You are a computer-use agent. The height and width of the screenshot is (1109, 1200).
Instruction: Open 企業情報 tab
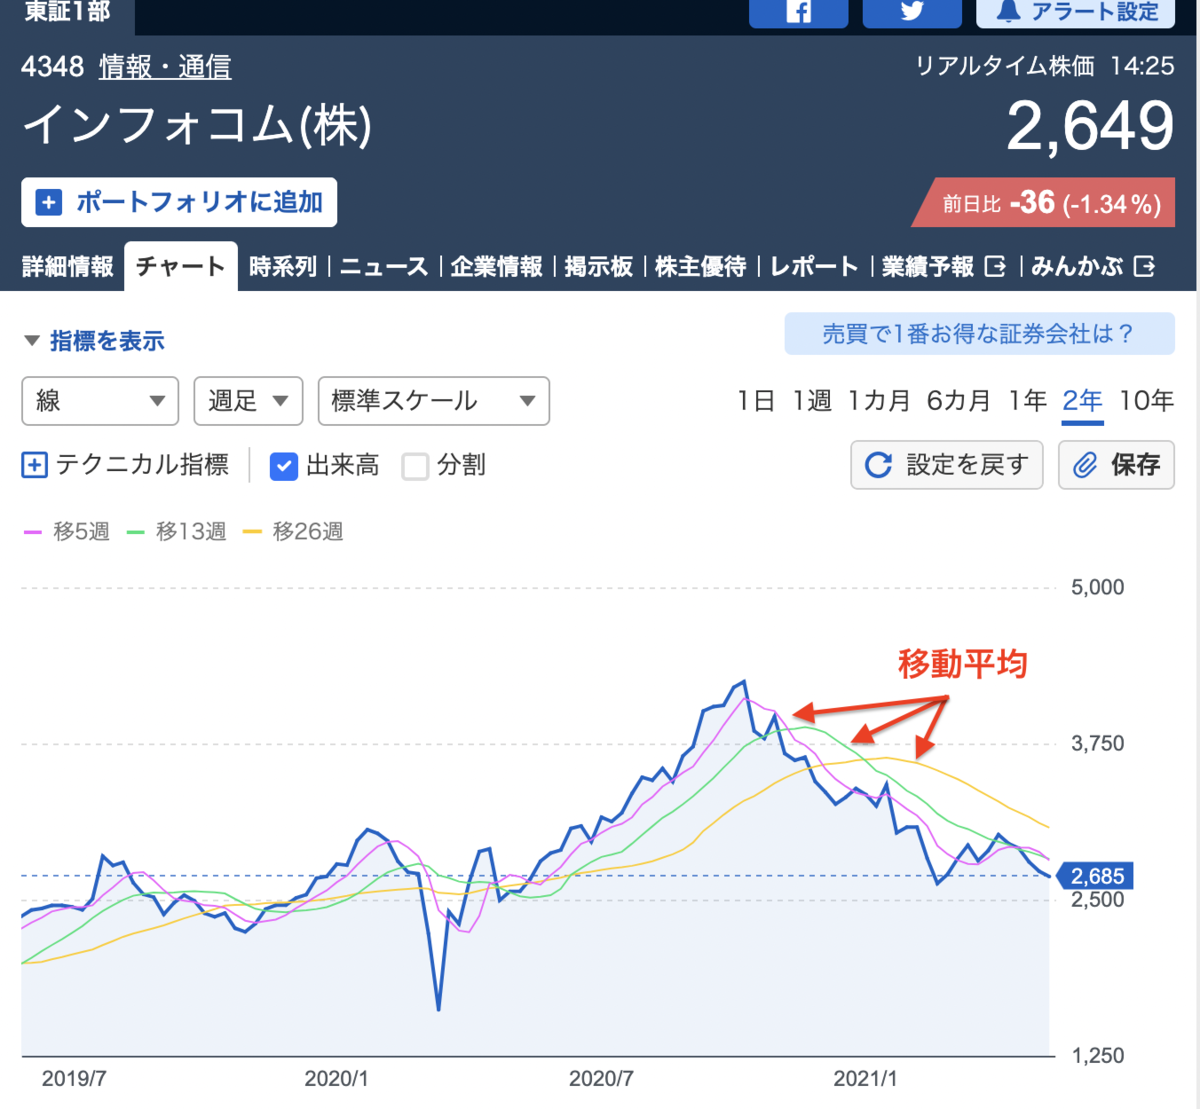(x=496, y=266)
